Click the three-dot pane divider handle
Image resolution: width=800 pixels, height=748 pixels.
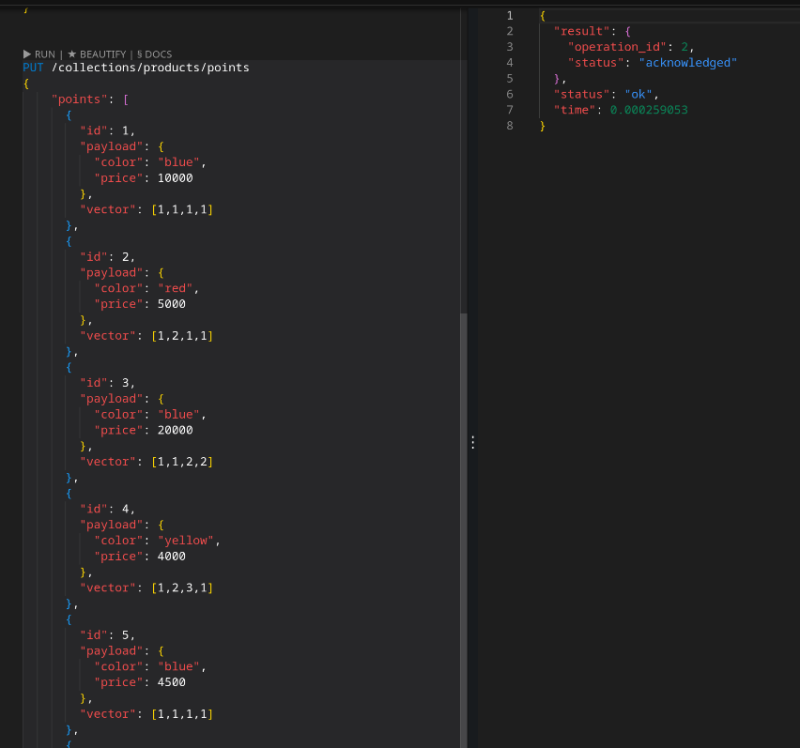472,442
